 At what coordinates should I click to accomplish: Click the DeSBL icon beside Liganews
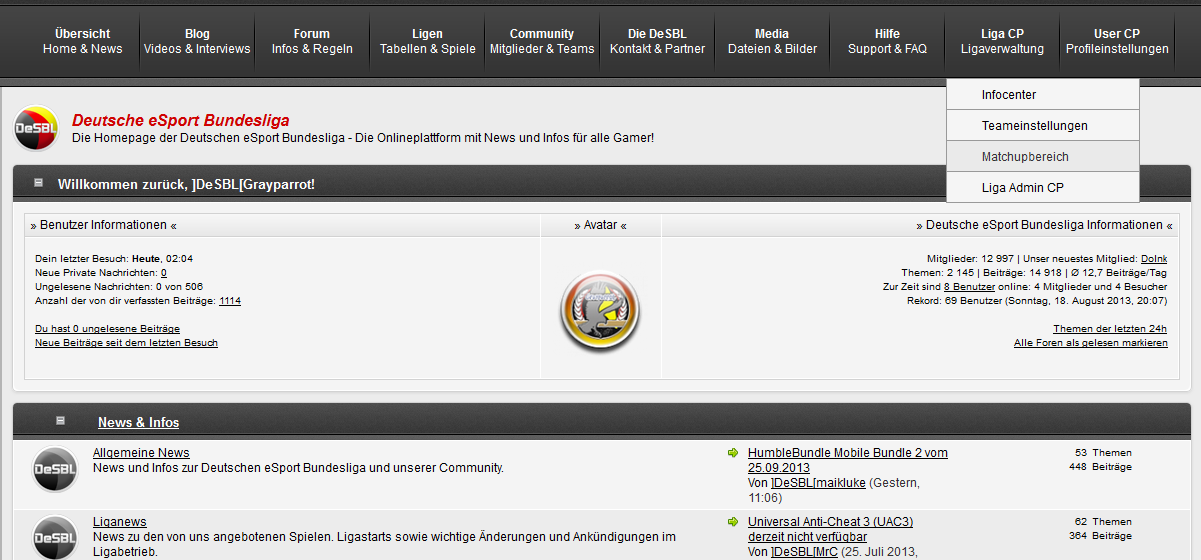(55, 538)
